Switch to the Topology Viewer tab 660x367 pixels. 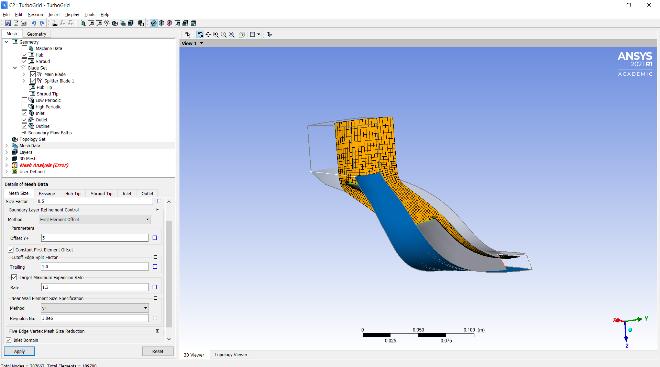[x=230, y=355]
